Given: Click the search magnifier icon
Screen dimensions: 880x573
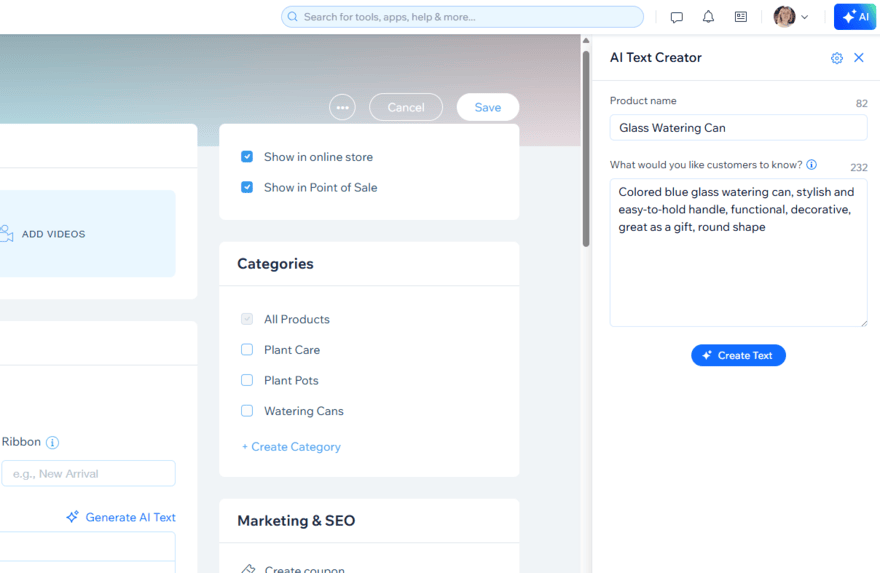Looking at the screenshot, I should pos(292,17).
